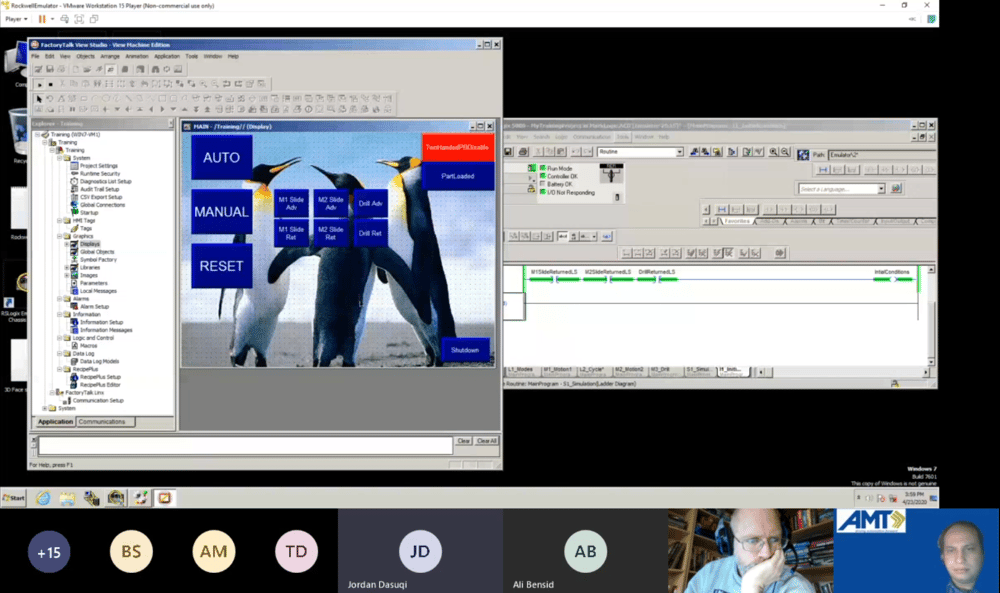1000x593 pixels.
Task: Click the Edit Display stop square icon
Action: click(x=50, y=84)
